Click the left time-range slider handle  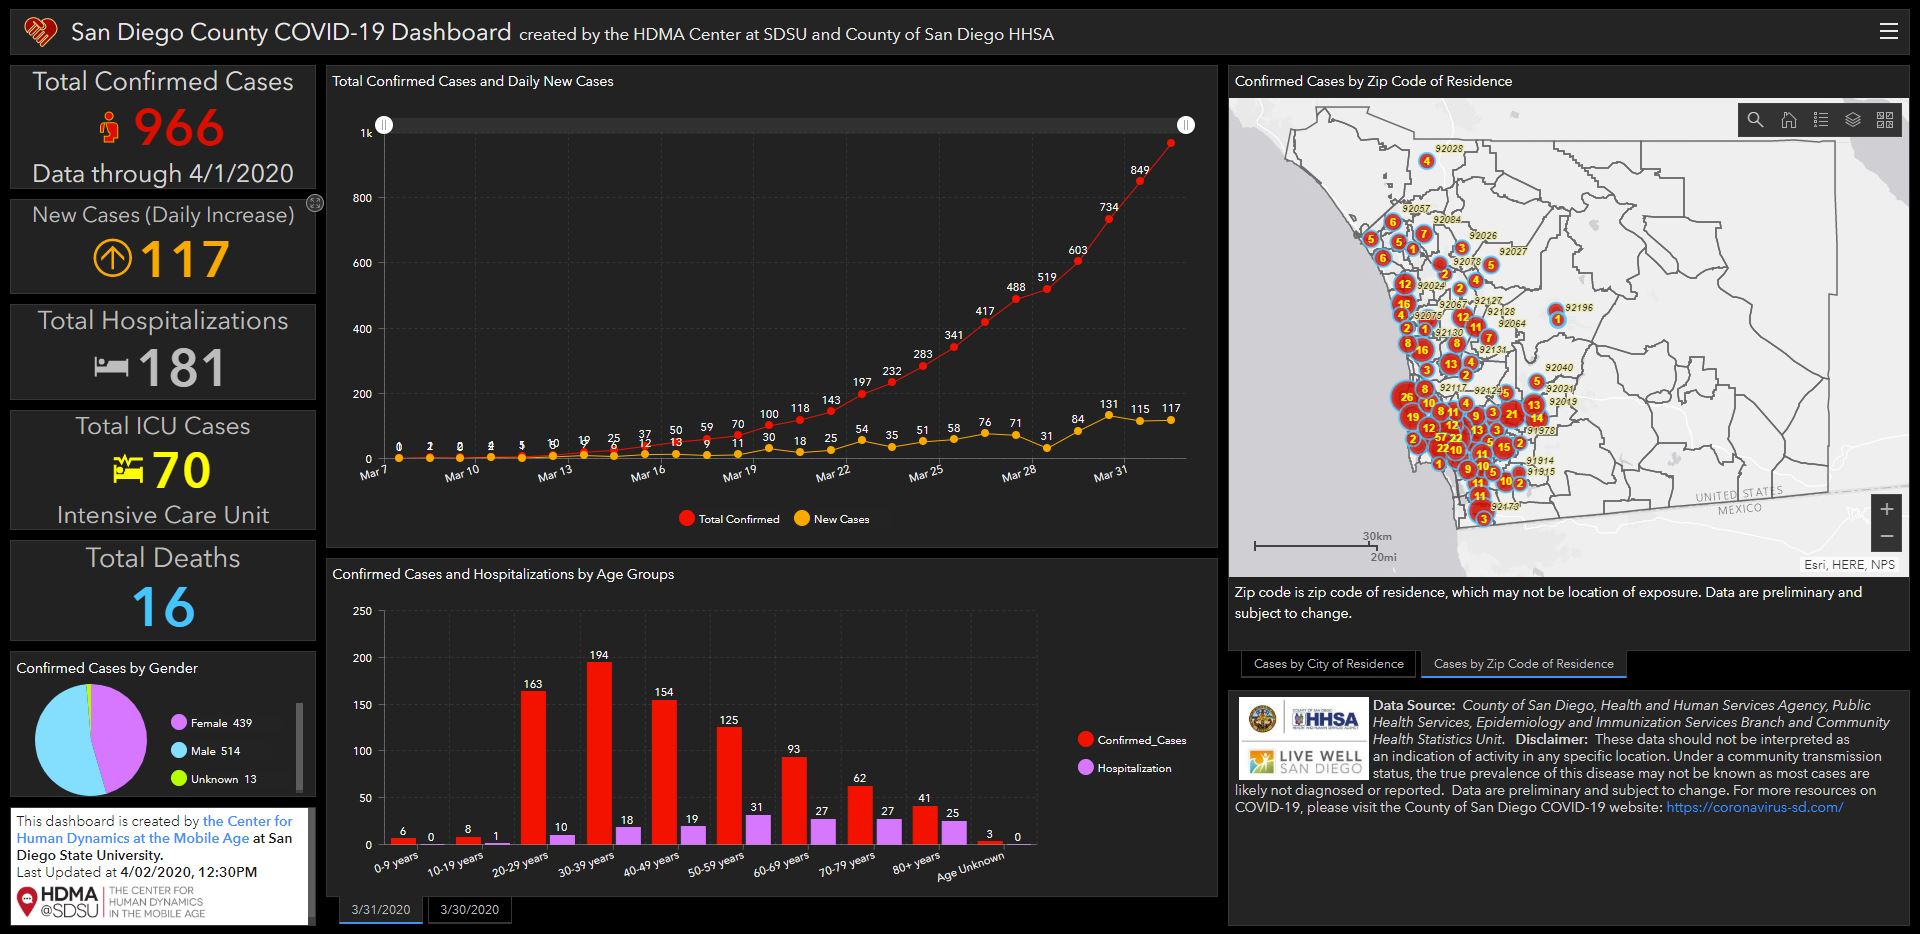coord(384,125)
